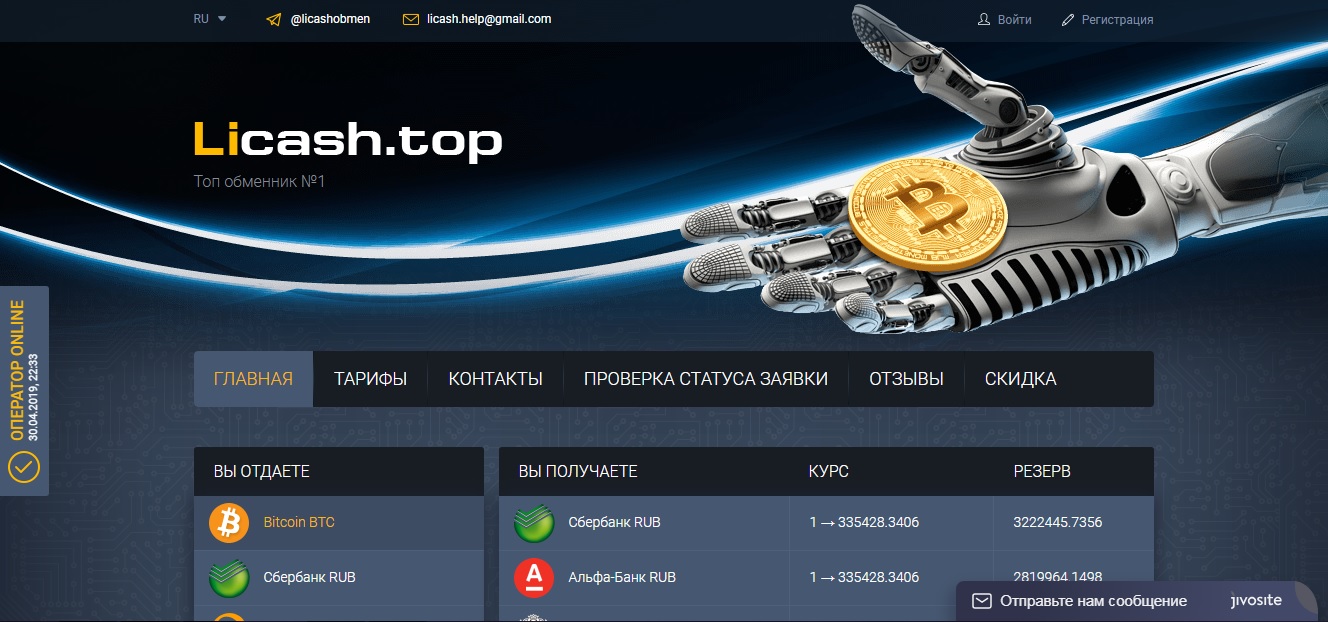Click the pencil icon beside Регистрация
Image resolution: width=1328 pixels, height=622 pixels.
pos(1068,19)
